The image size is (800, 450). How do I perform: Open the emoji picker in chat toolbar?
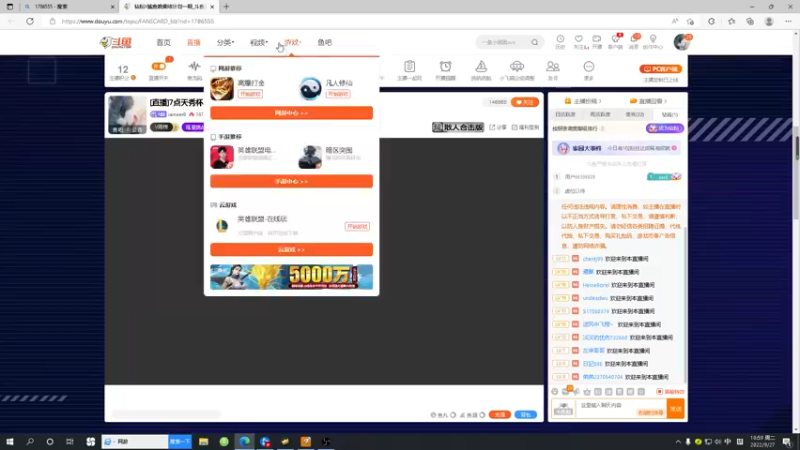pos(555,392)
